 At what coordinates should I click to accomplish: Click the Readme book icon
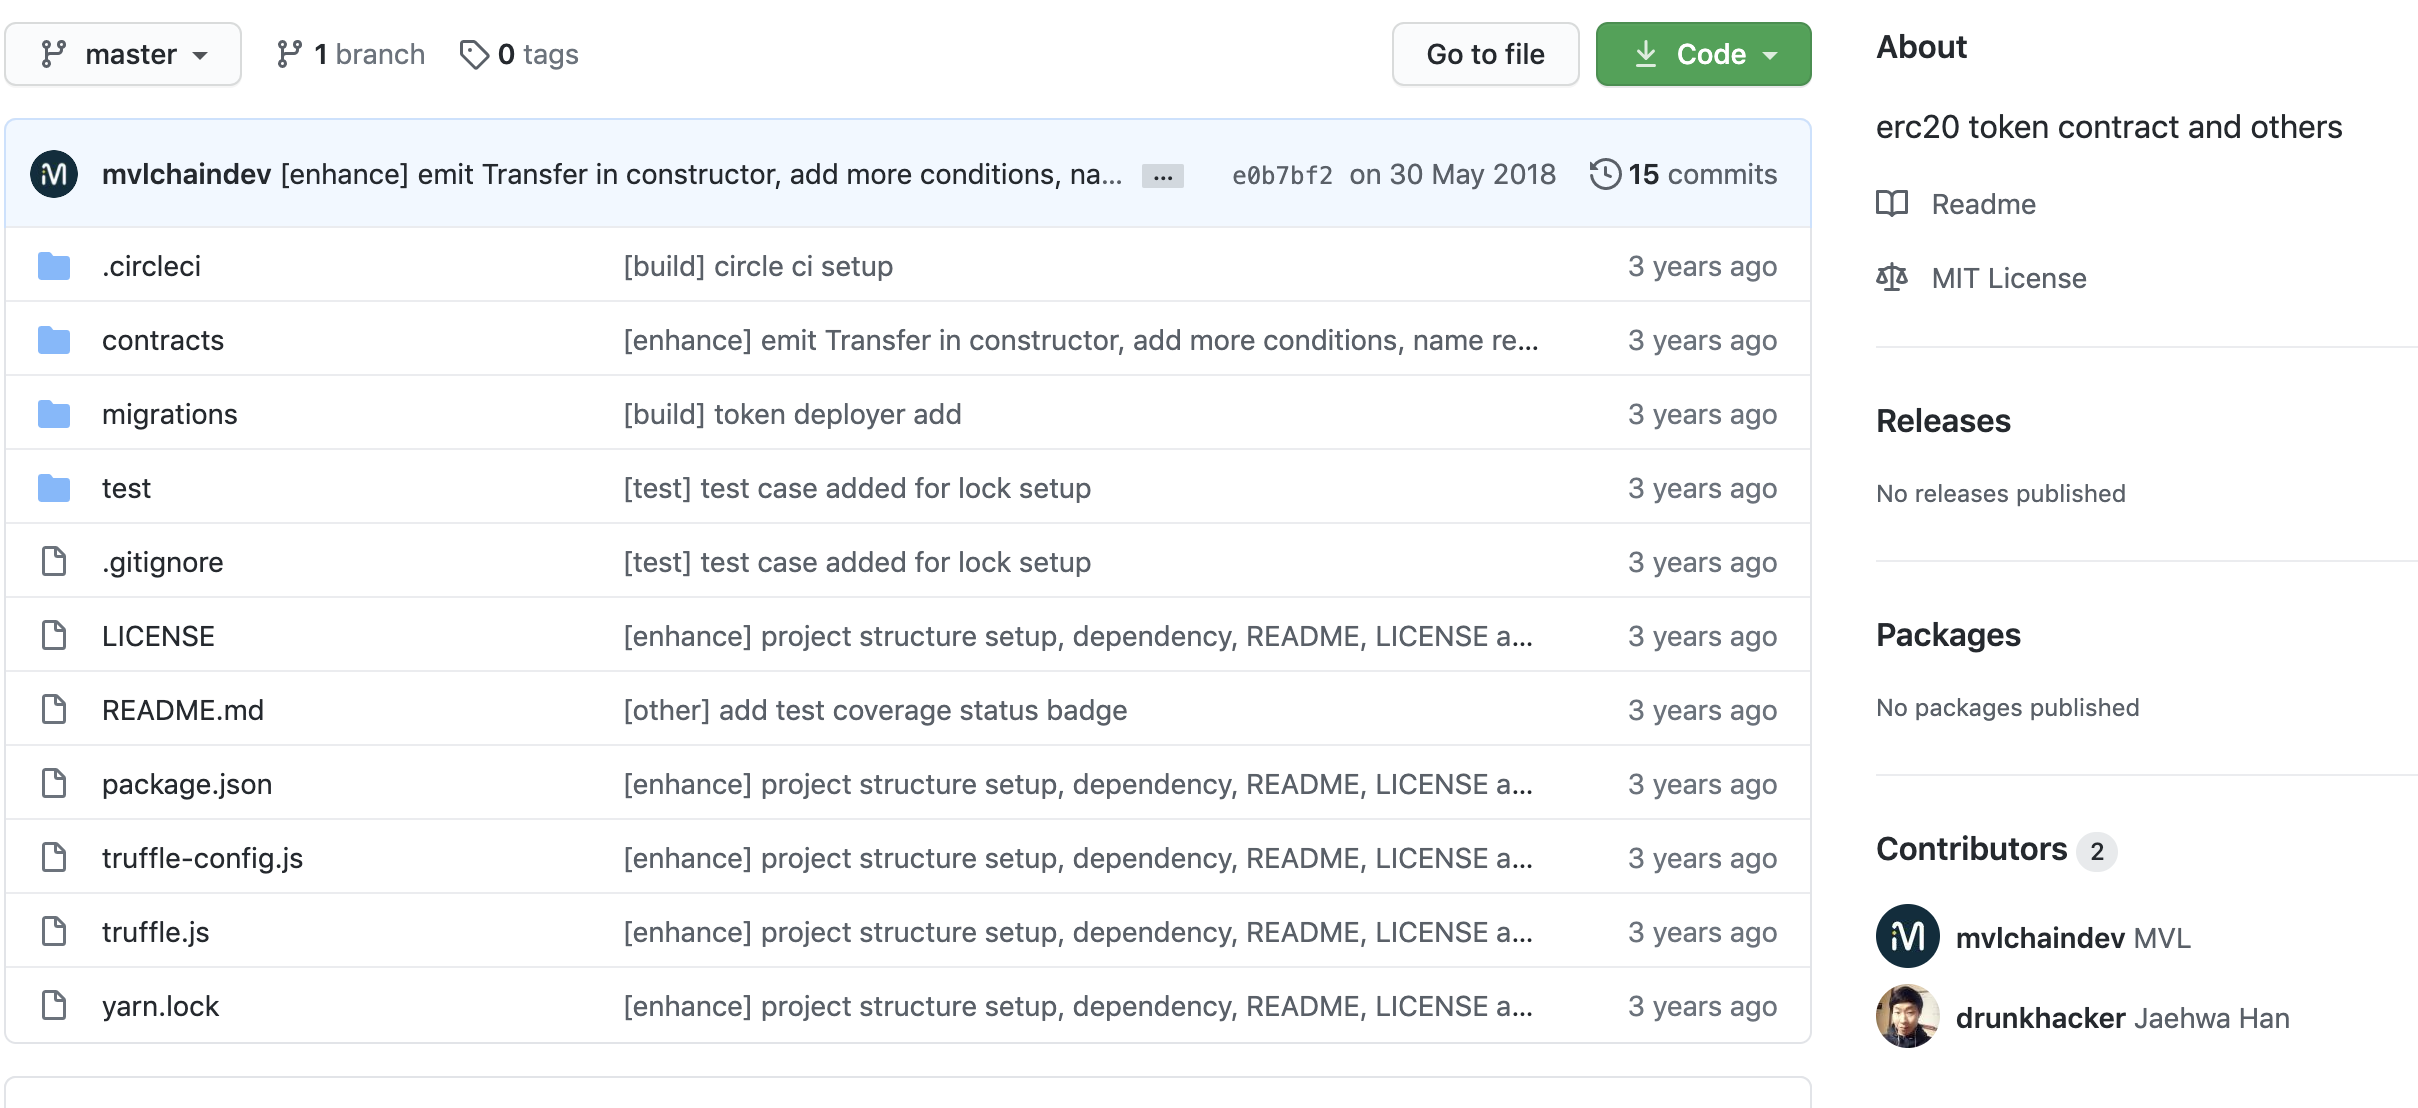(1892, 204)
